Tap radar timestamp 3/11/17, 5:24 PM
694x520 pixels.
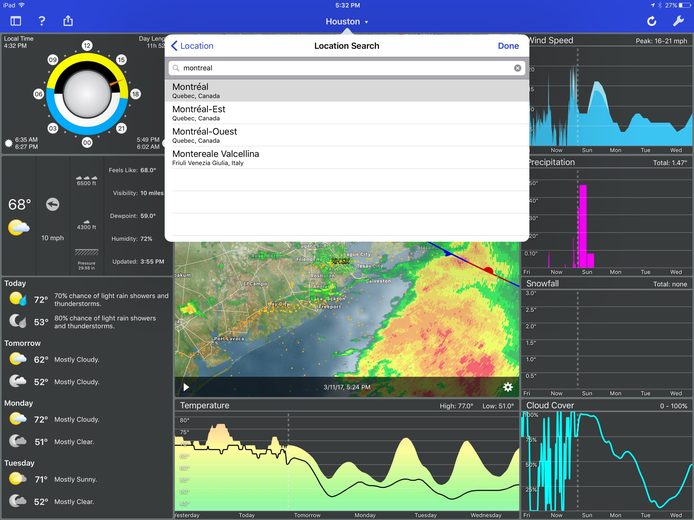coord(347,387)
